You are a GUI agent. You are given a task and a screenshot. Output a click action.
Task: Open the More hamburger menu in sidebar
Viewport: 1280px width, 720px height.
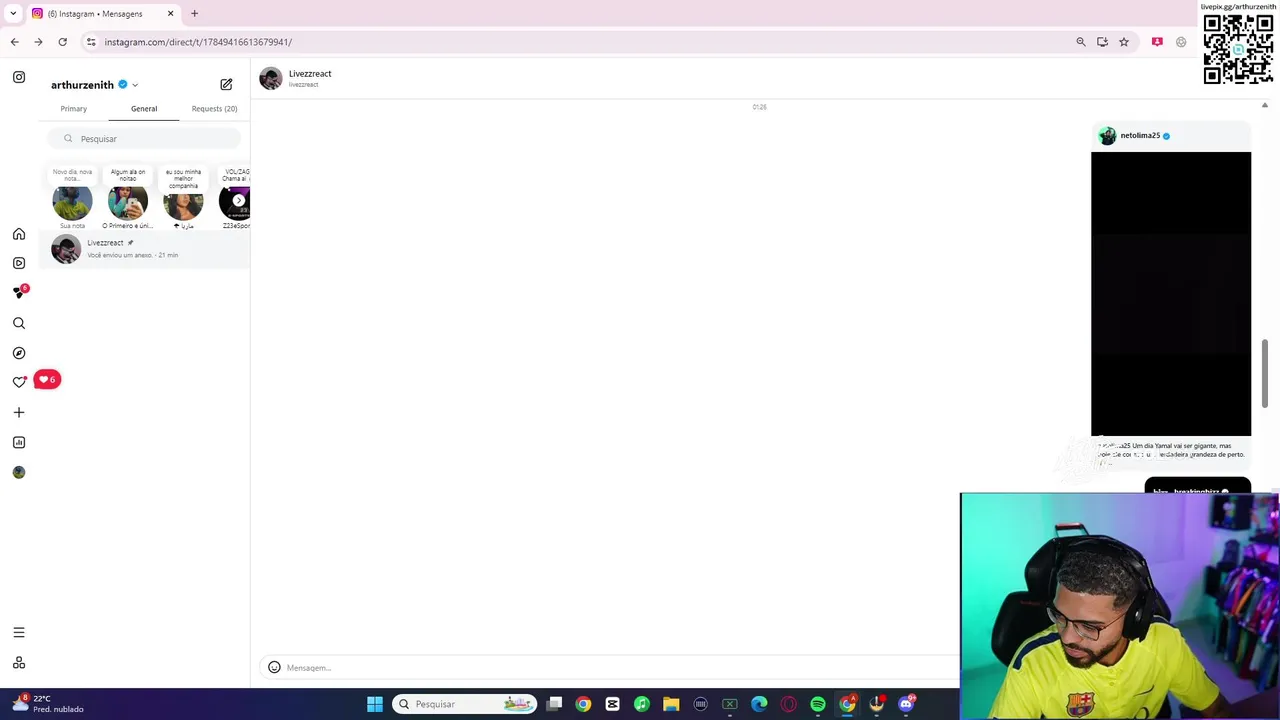coord(19,632)
